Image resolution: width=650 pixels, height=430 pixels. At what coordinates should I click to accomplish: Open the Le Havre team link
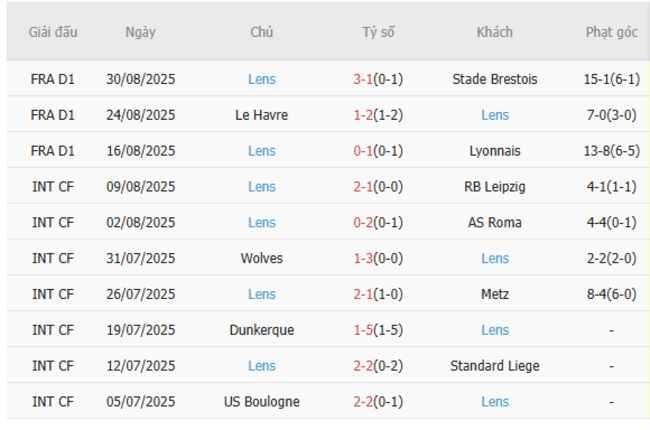click(x=262, y=115)
